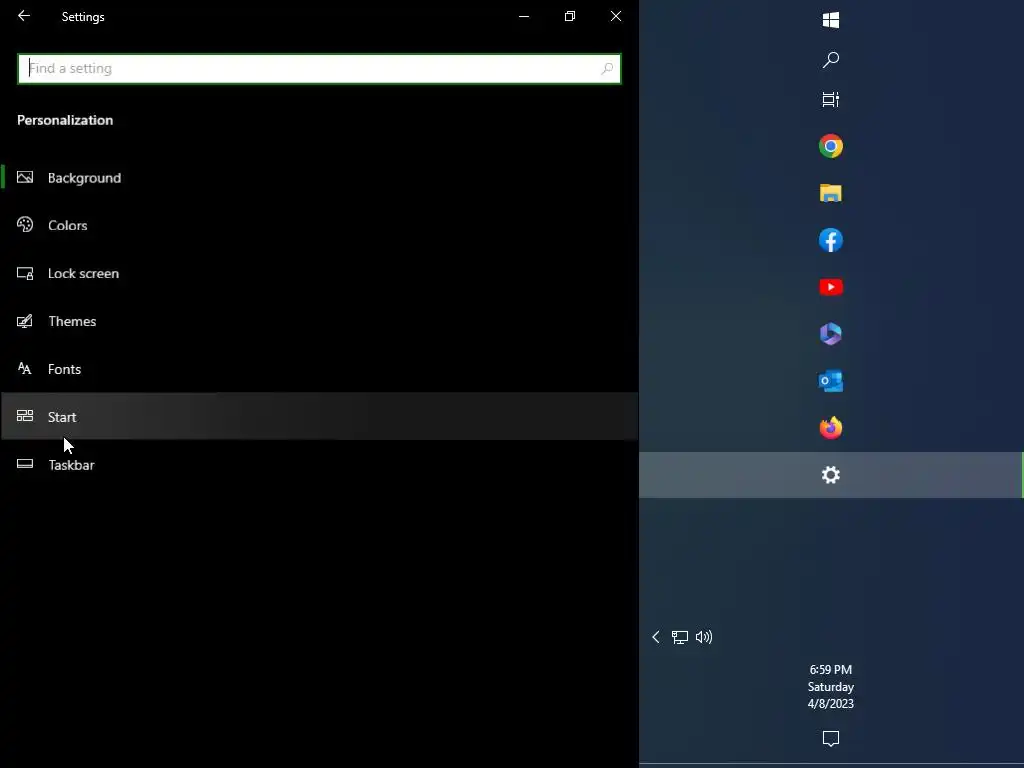Click the Background picture icon

25,177
